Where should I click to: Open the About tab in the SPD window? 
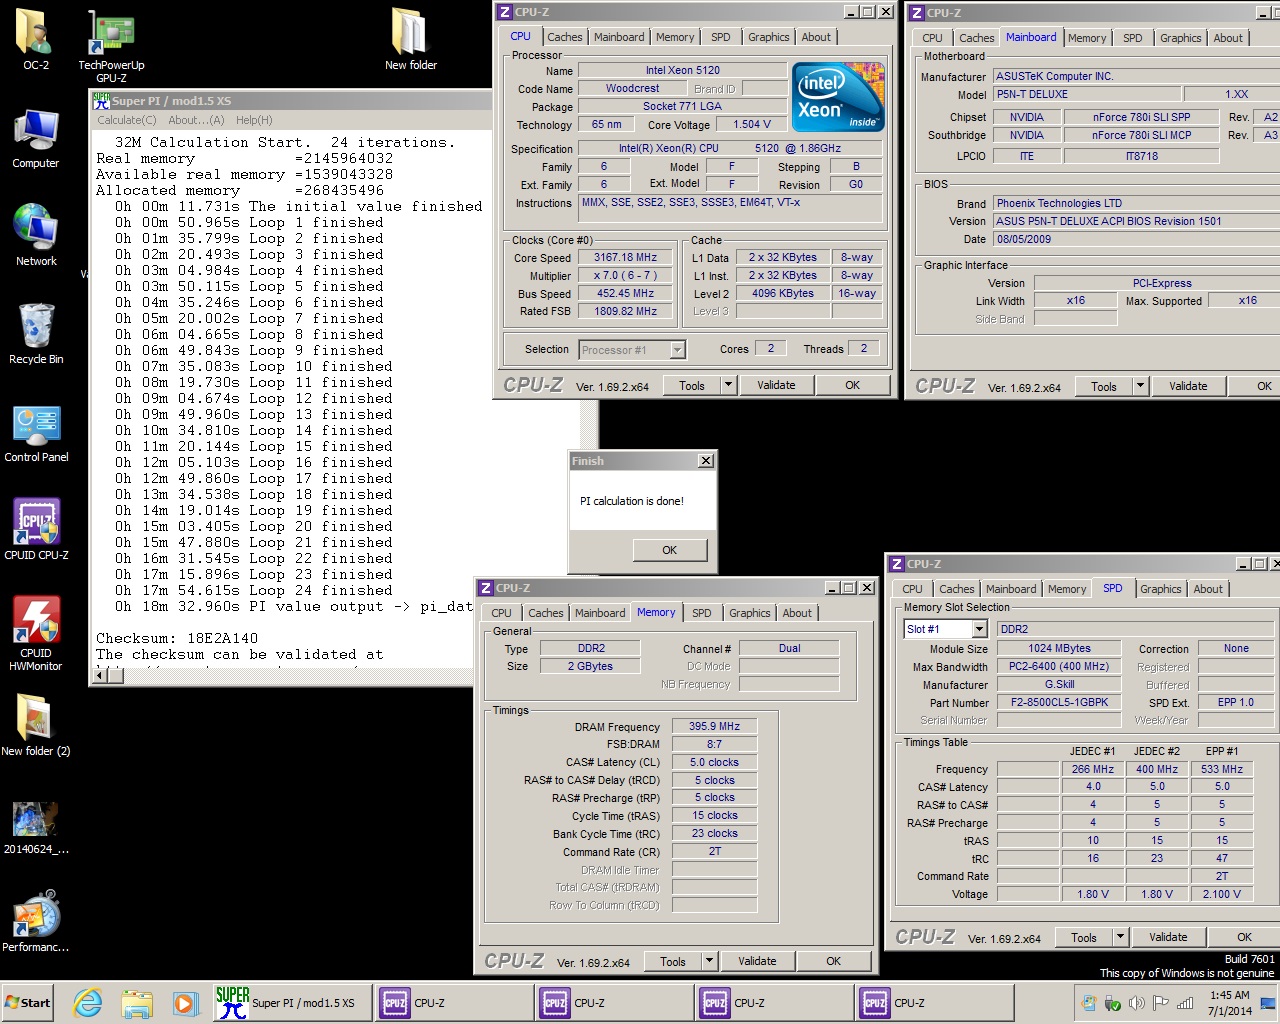(1207, 589)
